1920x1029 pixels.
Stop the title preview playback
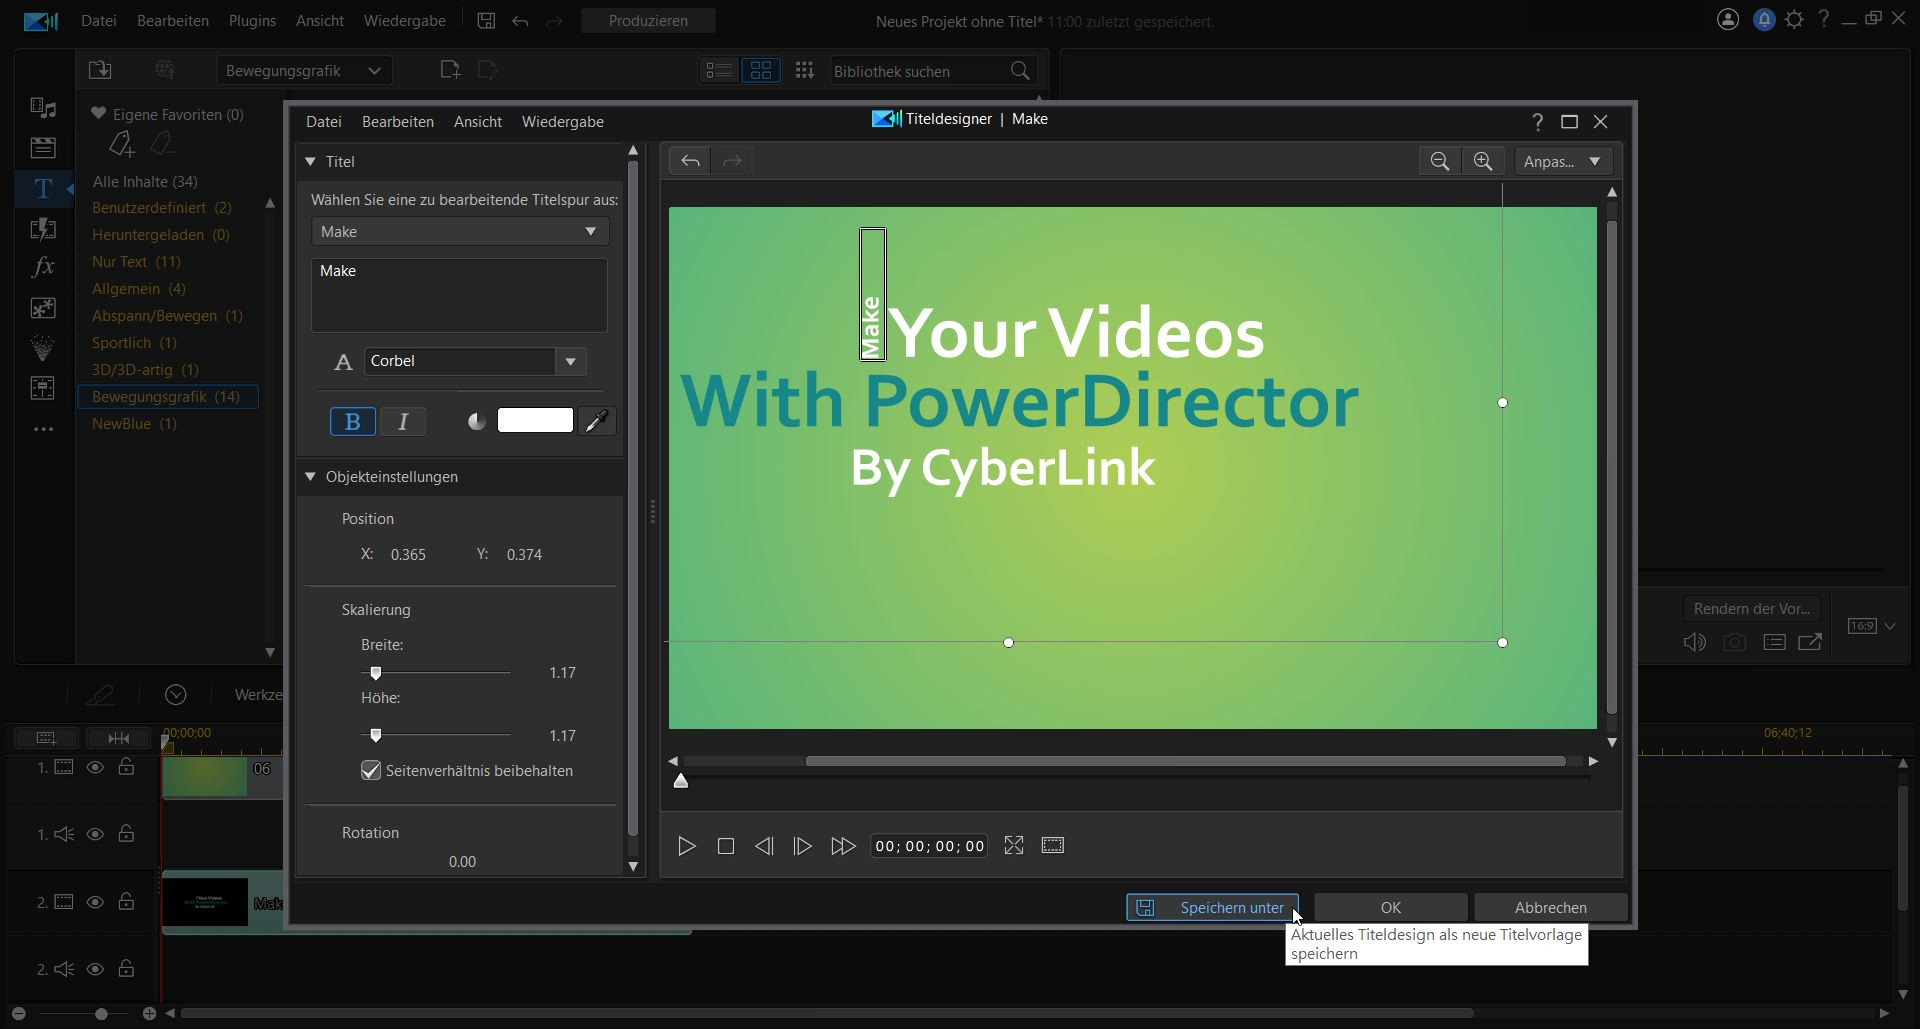726,846
